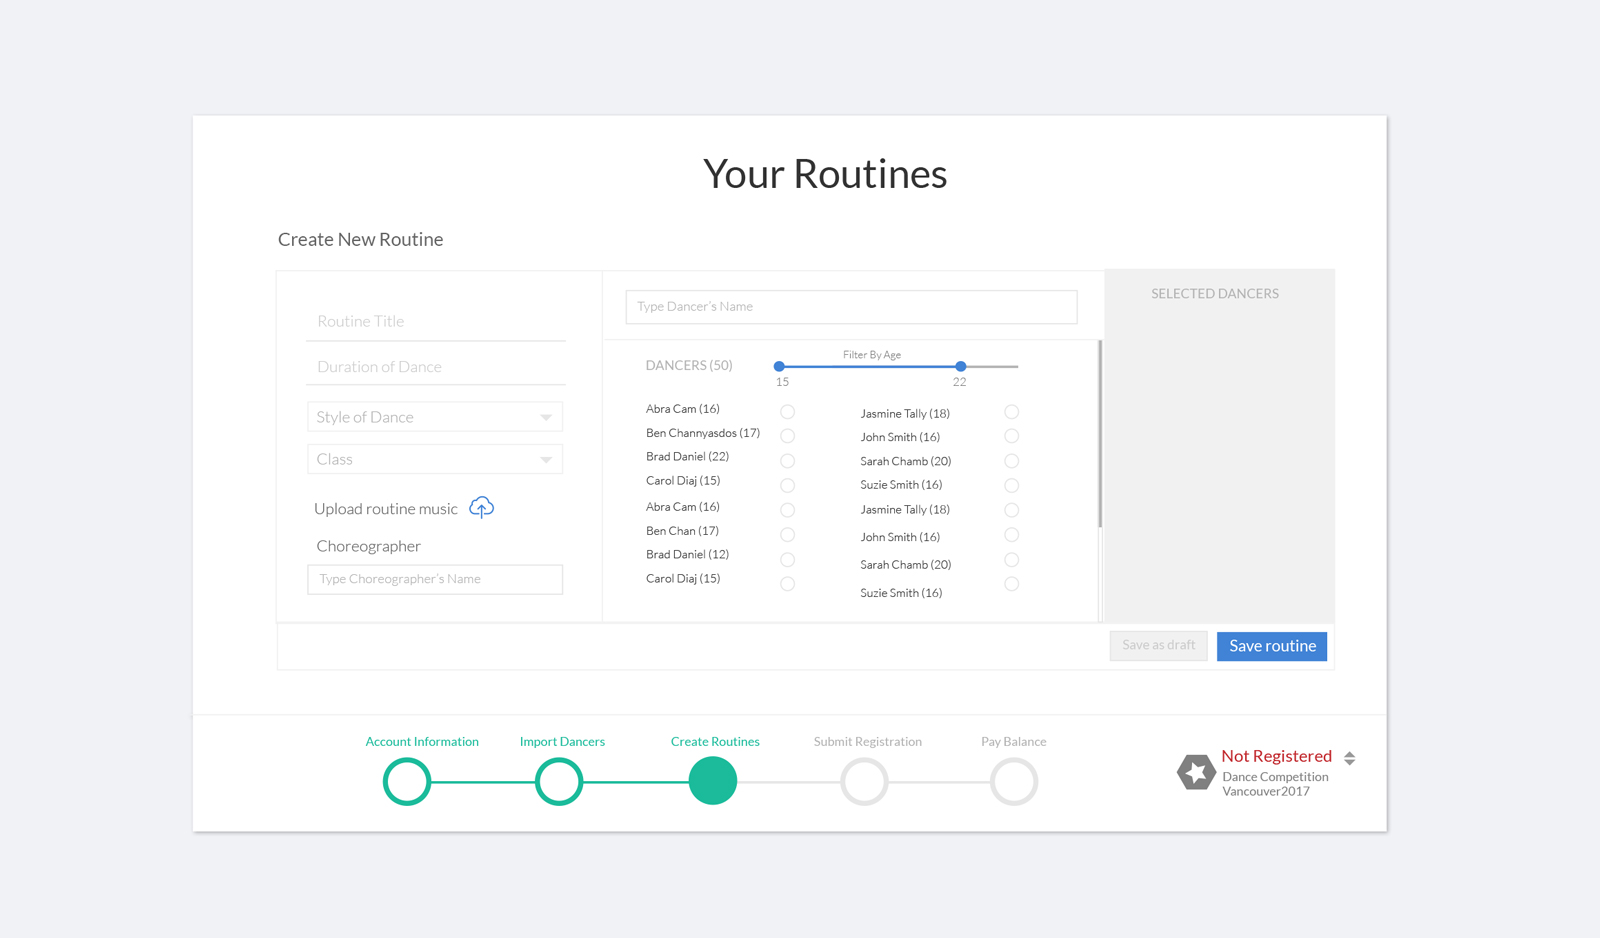Focus the Type Choreographer's Name field
1600x938 pixels.
[x=435, y=579]
